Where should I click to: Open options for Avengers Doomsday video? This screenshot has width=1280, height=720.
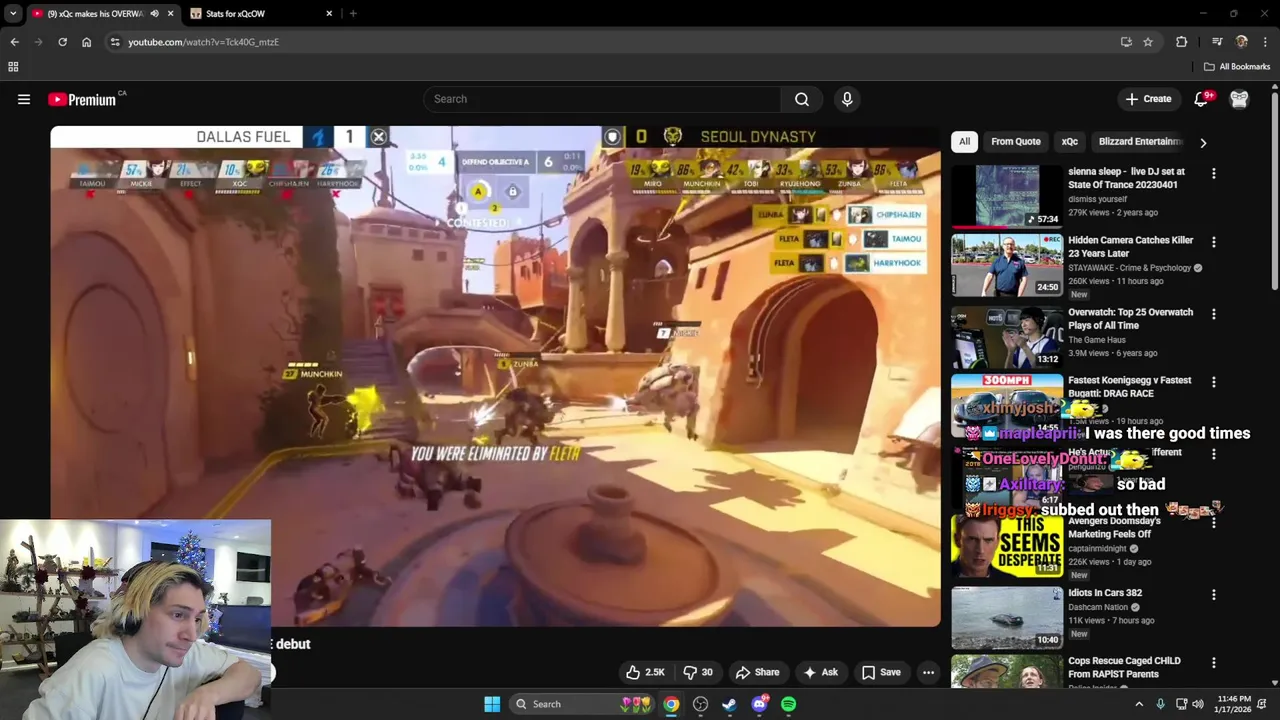coord(1214,523)
